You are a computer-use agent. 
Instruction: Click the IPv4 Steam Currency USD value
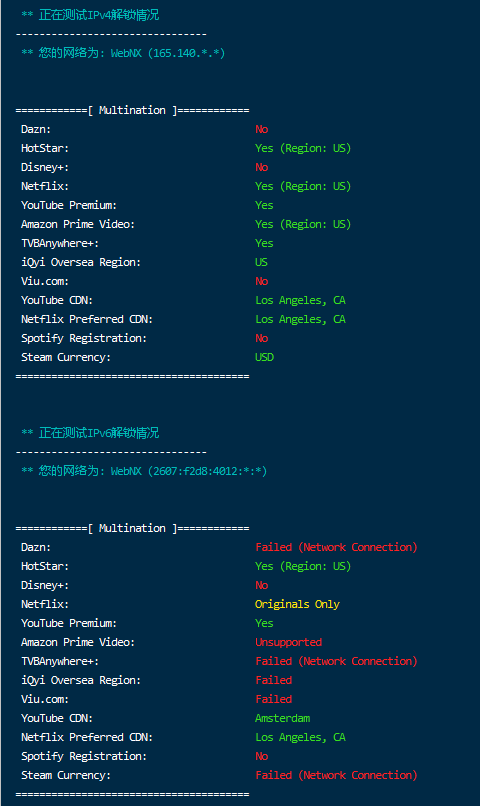264,357
